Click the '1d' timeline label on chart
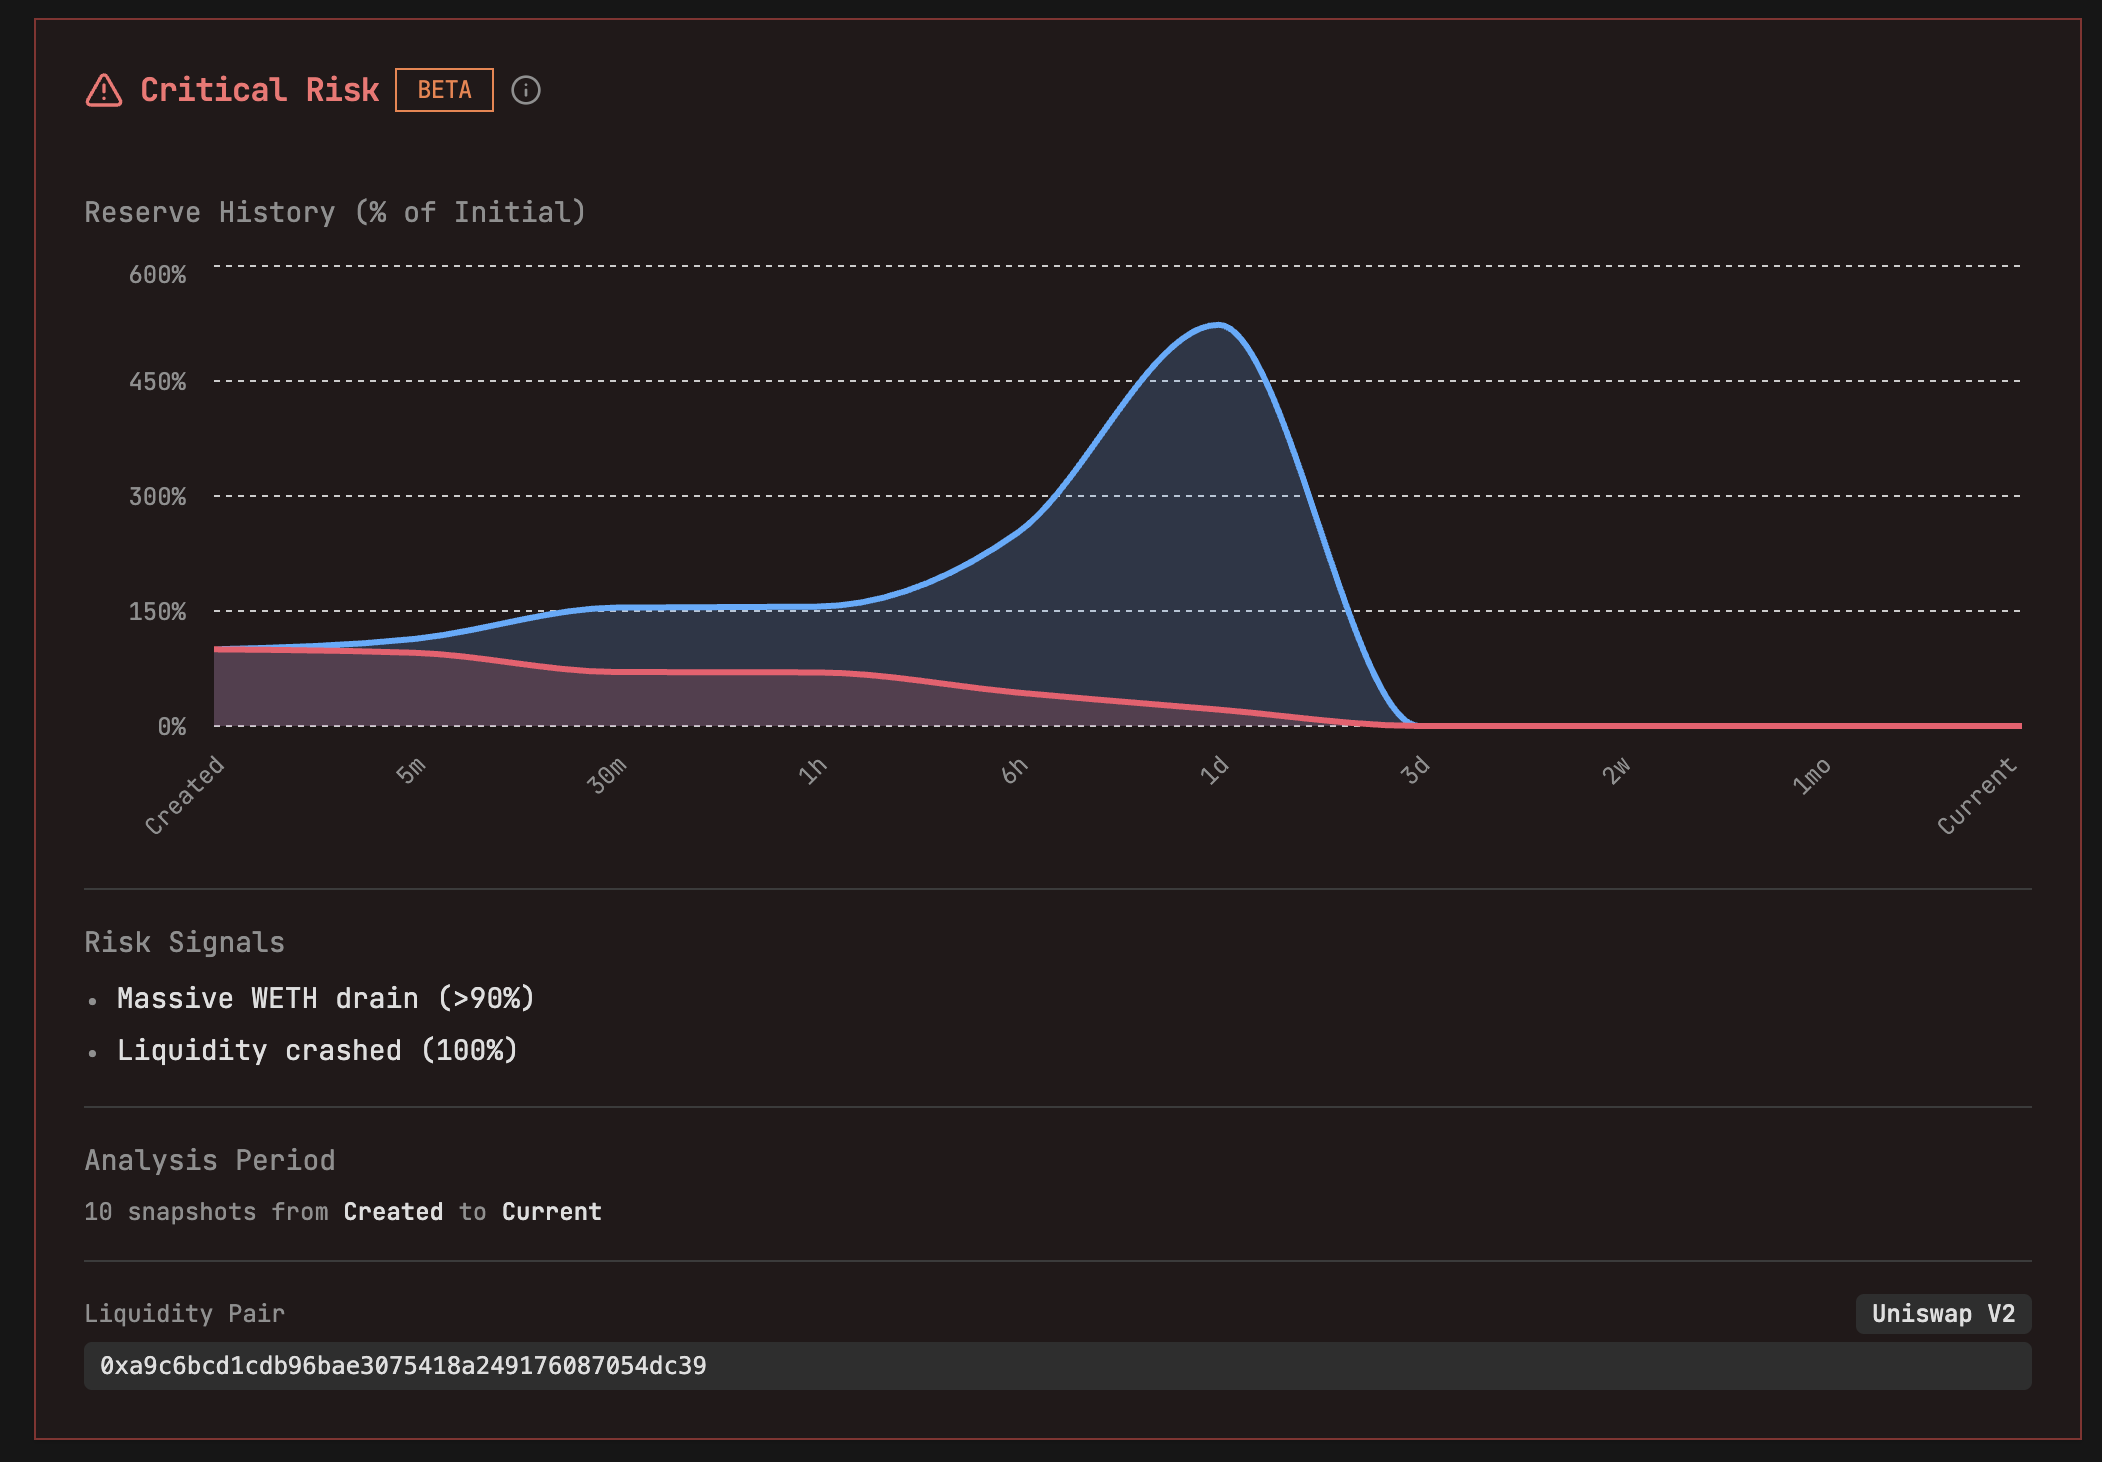2102x1462 pixels. tap(1214, 770)
